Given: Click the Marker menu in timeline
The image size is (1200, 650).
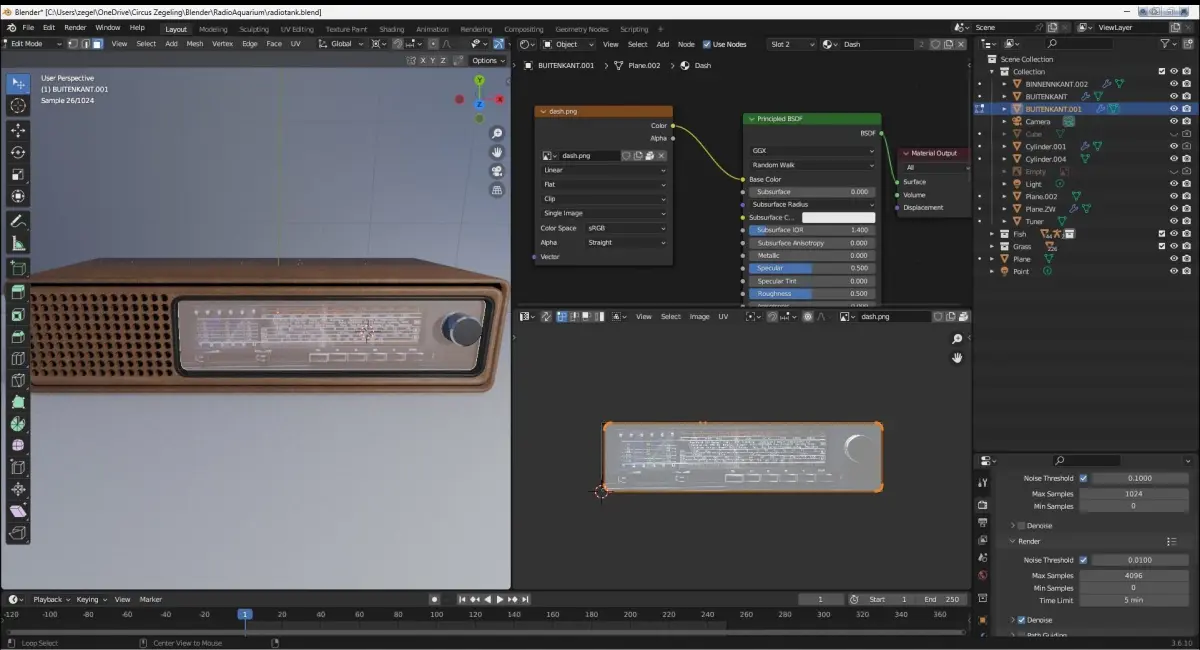Looking at the screenshot, I should (x=151, y=599).
